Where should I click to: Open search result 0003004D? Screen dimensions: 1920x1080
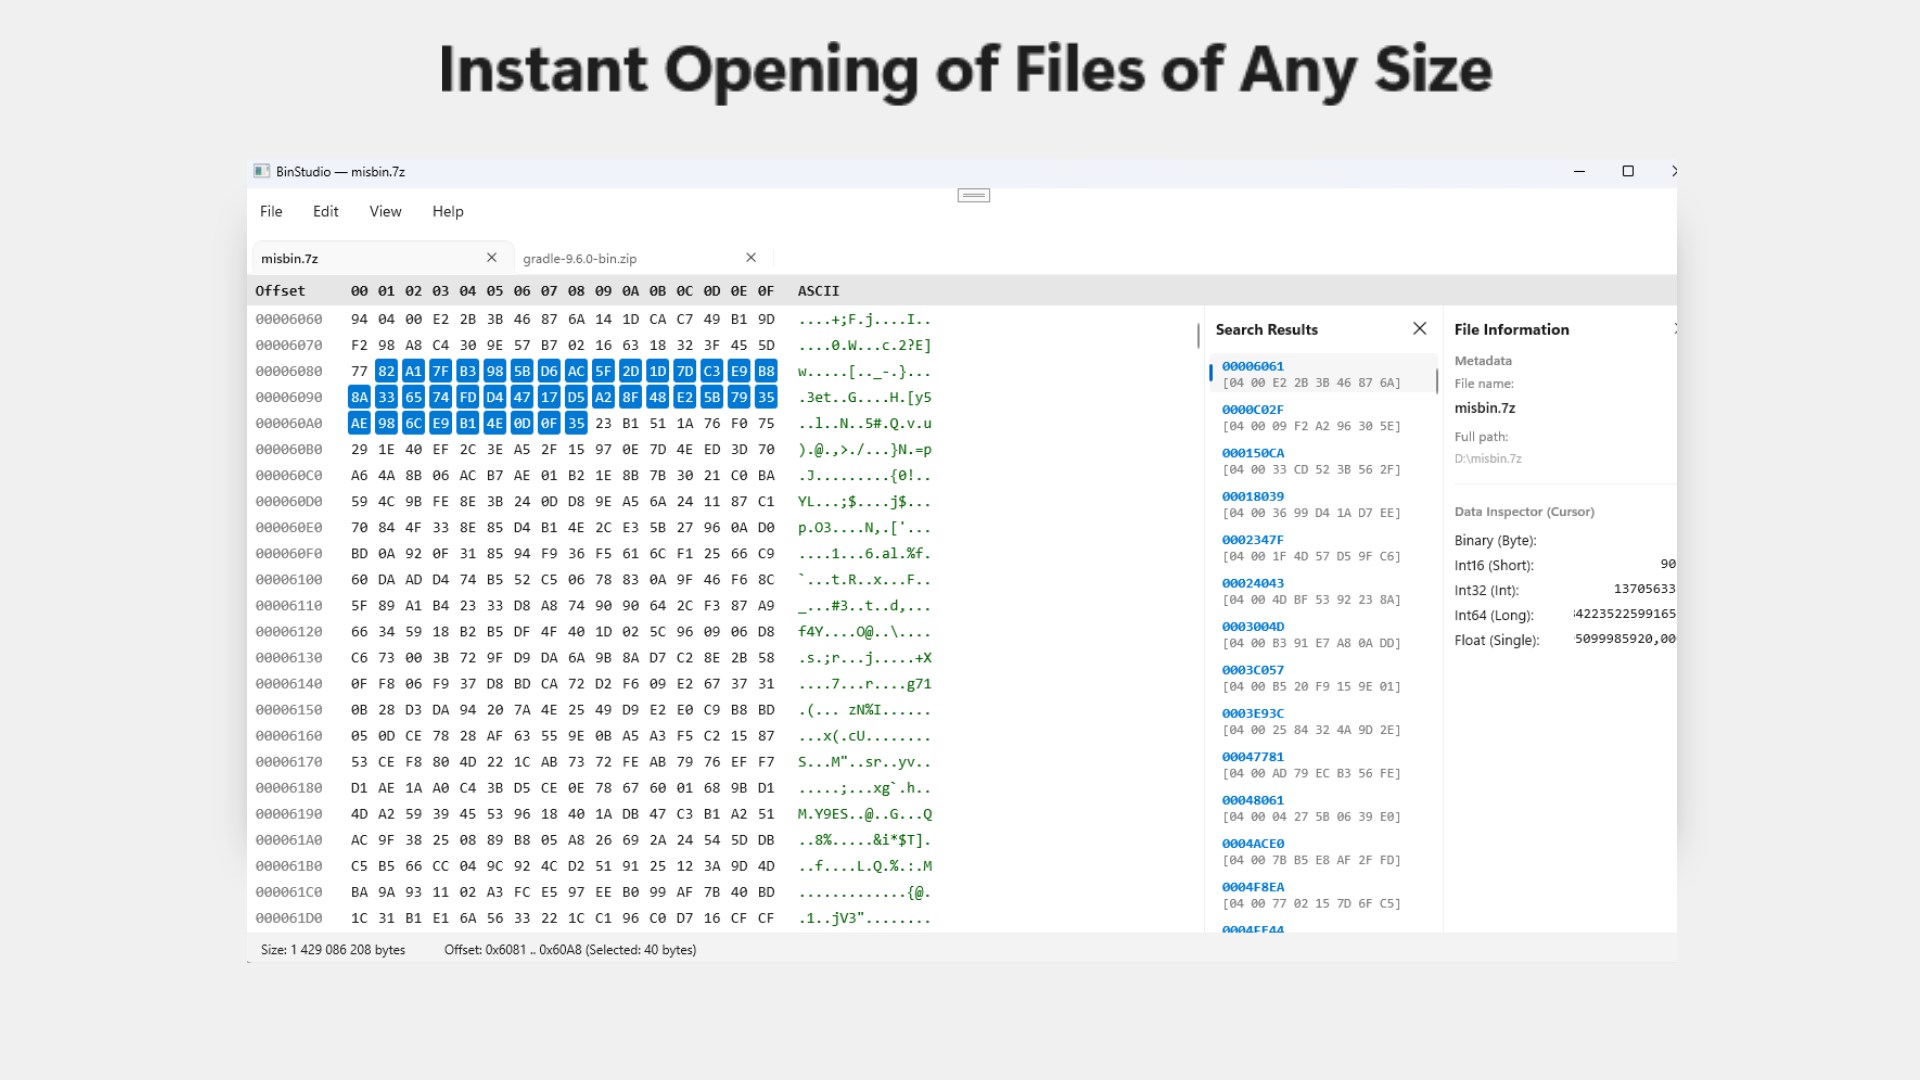(1323, 635)
